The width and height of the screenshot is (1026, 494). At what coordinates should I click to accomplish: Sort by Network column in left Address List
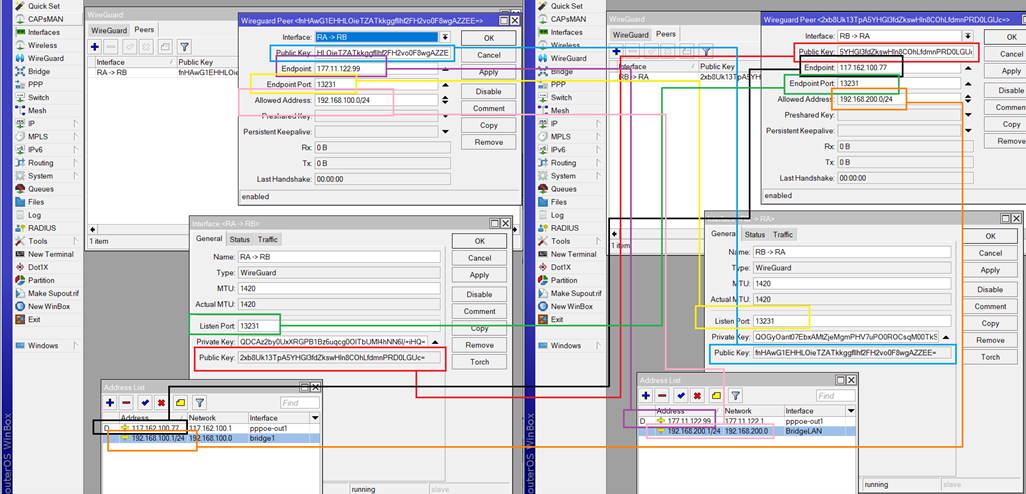(217, 417)
